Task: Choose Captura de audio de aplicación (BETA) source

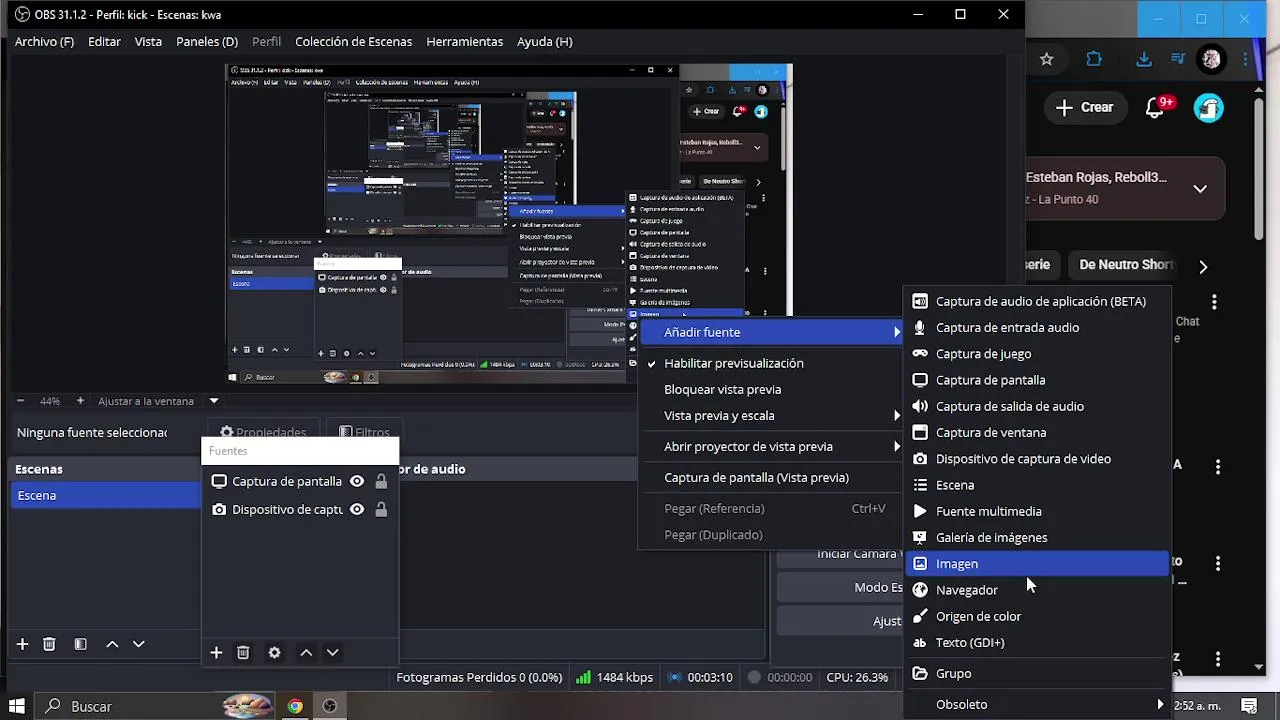Action: pos(1037,301)
